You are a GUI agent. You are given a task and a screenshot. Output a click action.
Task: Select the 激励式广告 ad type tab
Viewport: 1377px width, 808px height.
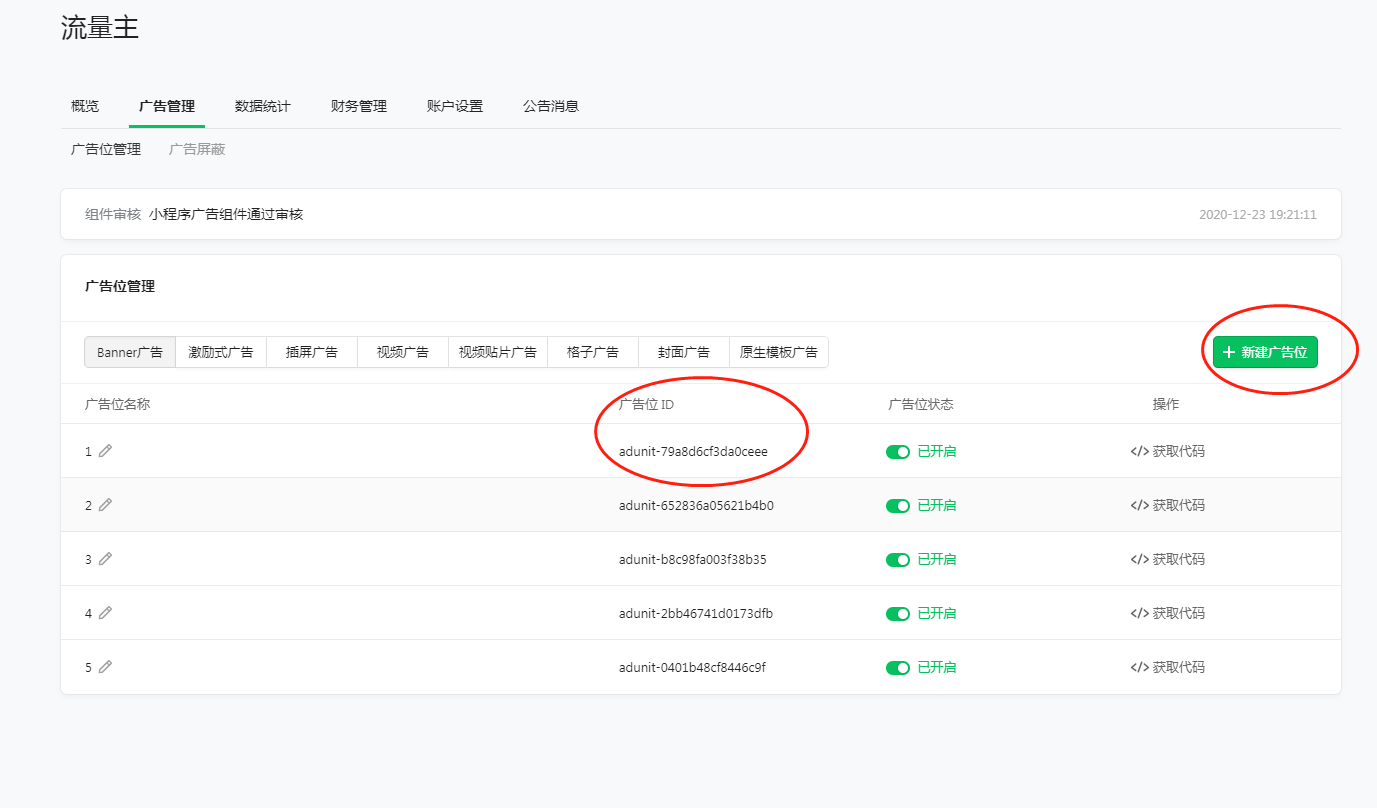pyautogui.click(x=221, y=352)
